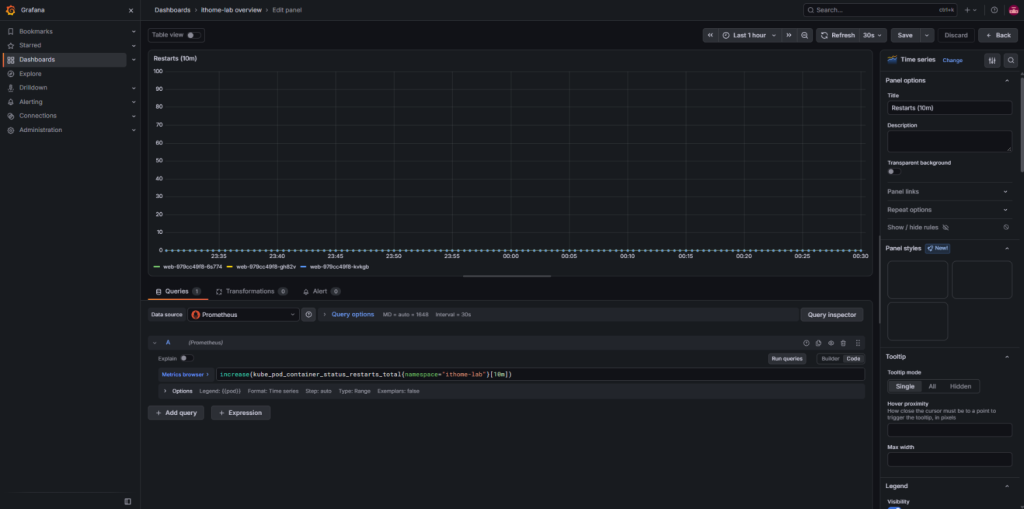
Task: Shift time range forwards
Action: tap(789, 35)
